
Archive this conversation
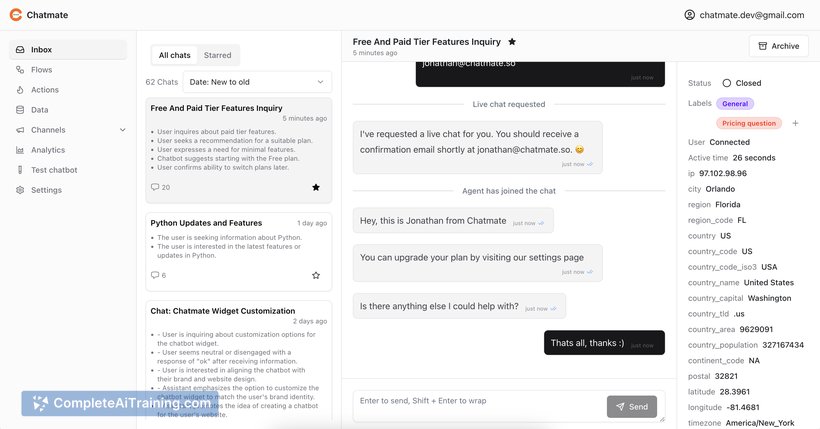click(779, 46)
